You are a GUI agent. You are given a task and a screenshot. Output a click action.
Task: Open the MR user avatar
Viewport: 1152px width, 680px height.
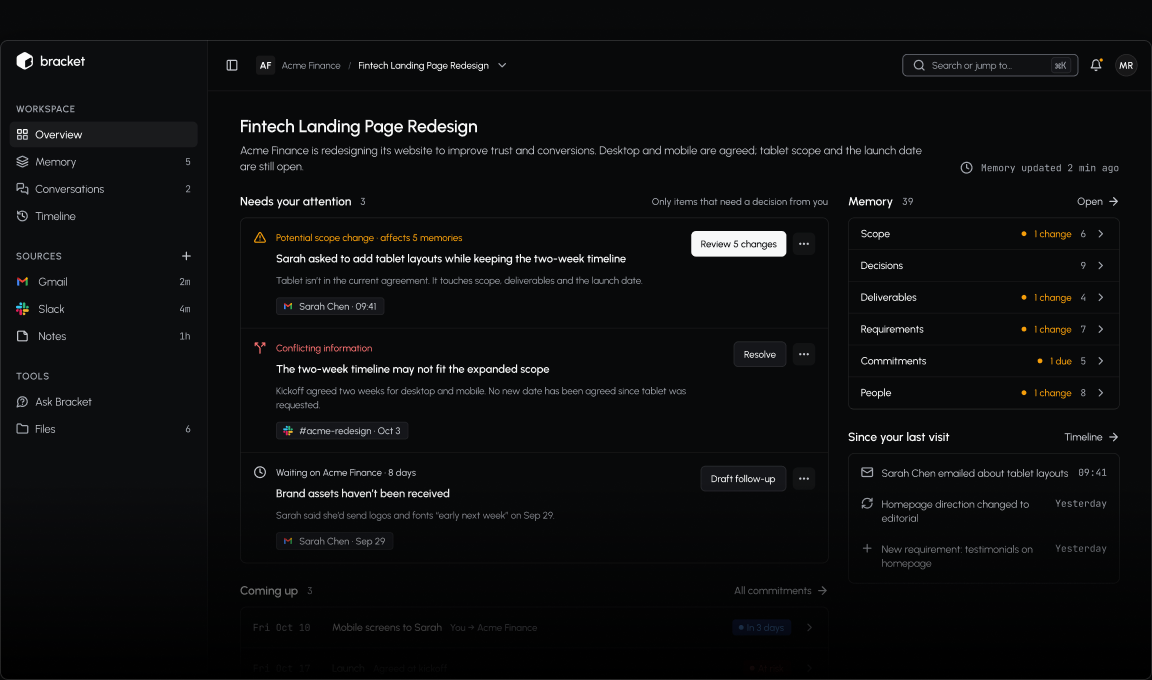1126,65
